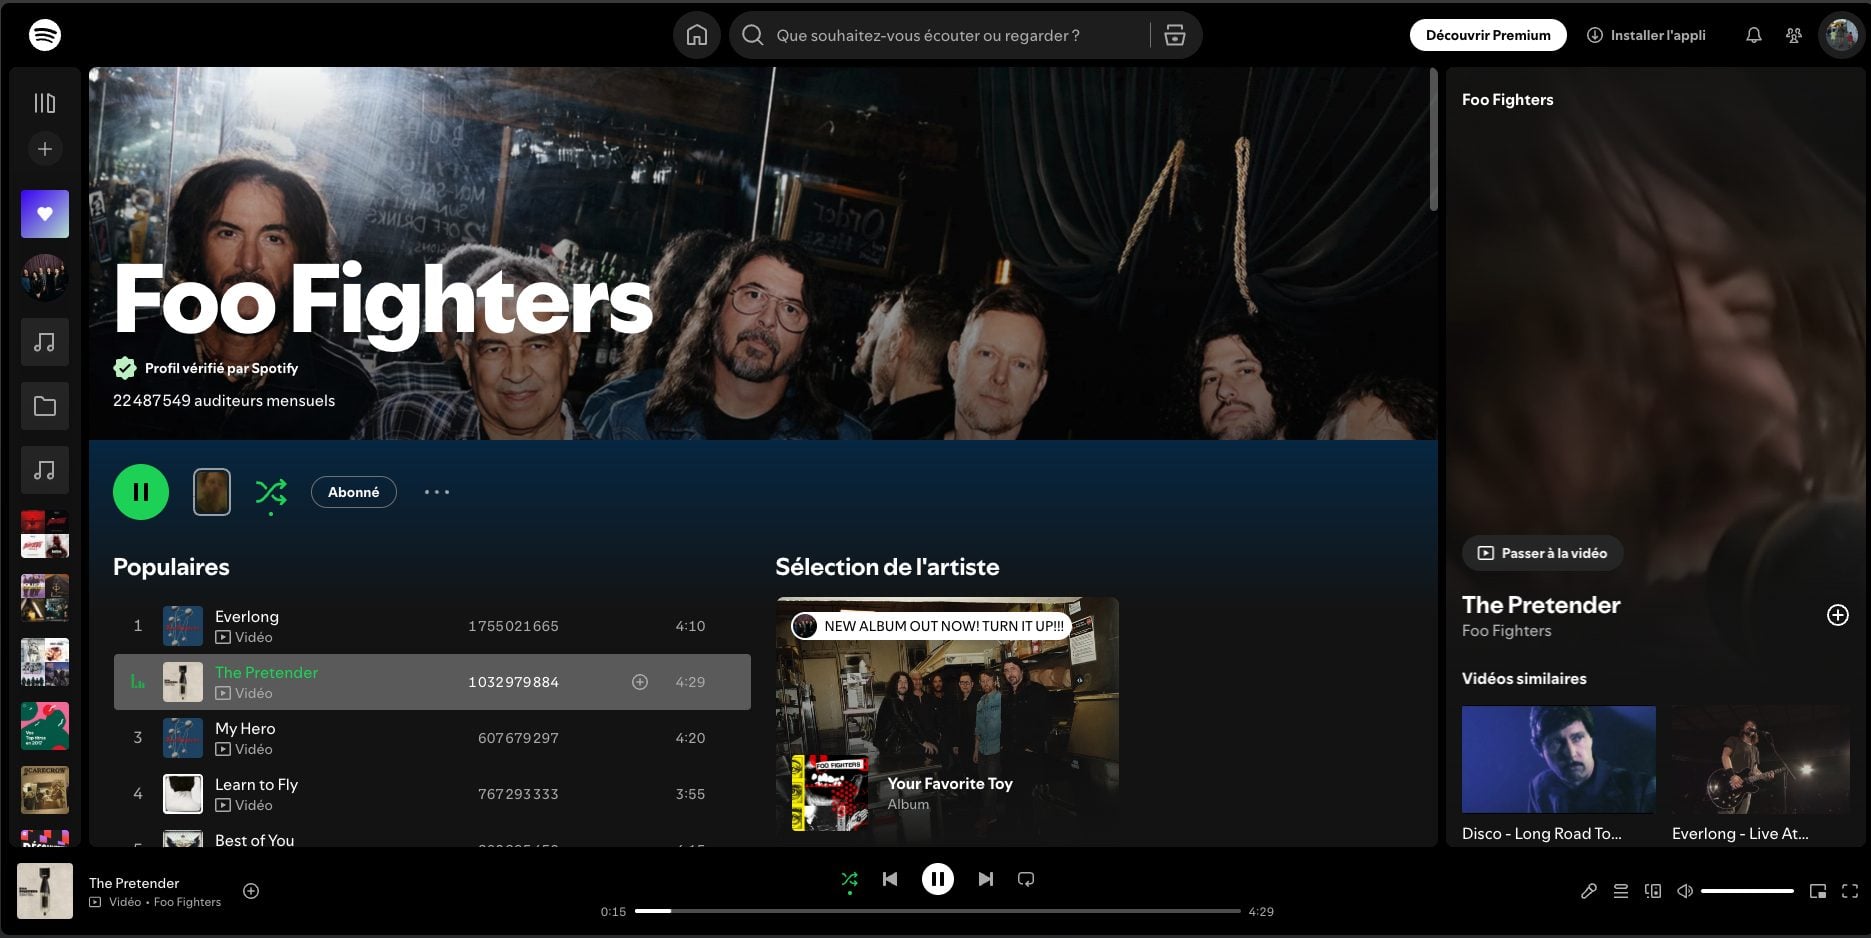
Task: Open Browse icon in search bar
Action: coord(1175,35)
